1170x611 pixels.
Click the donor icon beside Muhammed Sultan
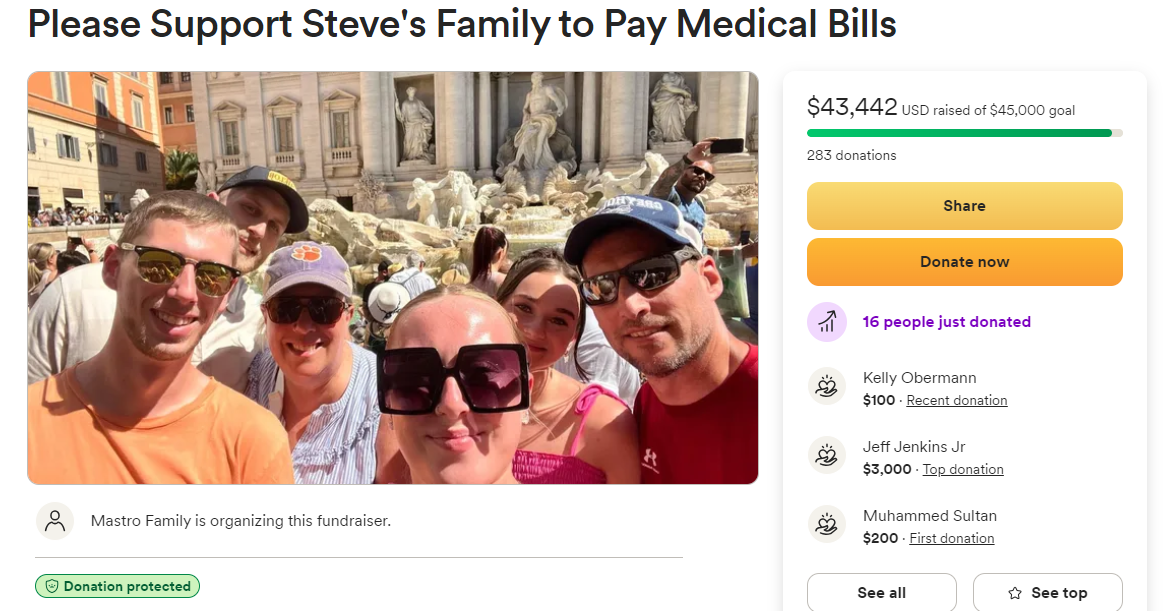point(827,525)
